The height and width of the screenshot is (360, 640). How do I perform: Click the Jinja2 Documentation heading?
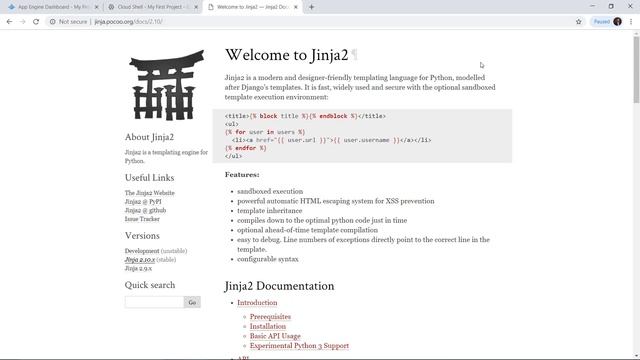coord(279,286)
